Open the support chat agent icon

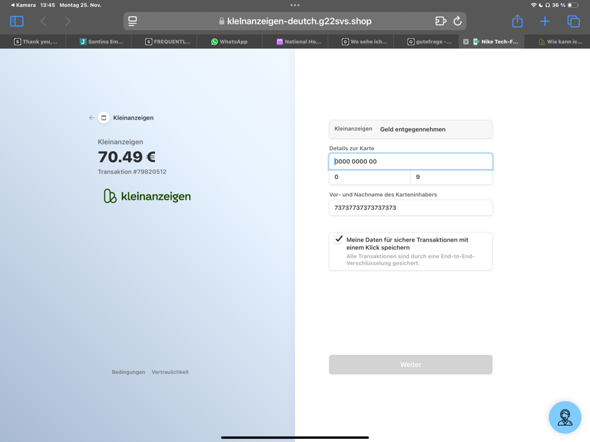[x=565, y=417]
